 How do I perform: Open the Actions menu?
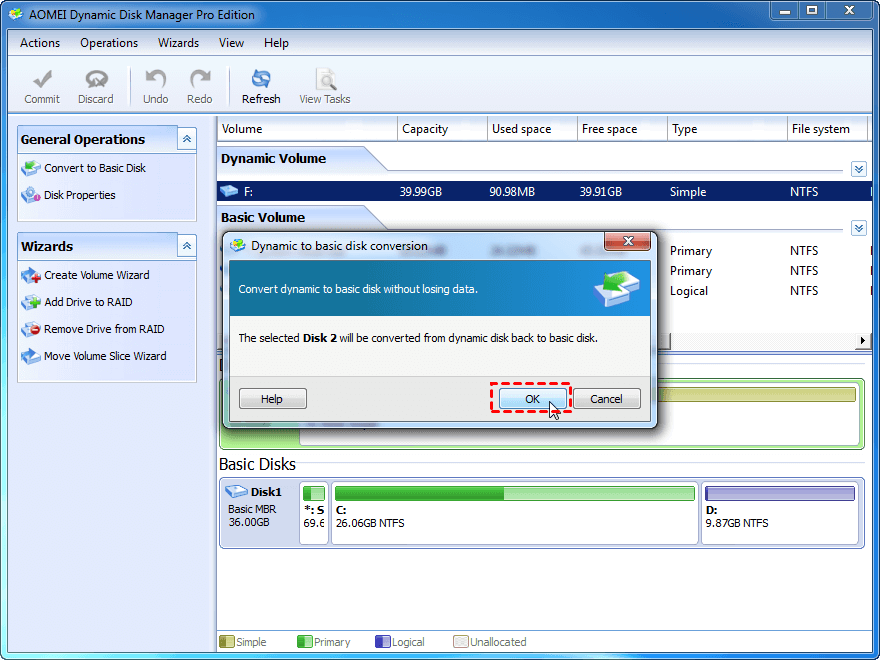[40, 43]
